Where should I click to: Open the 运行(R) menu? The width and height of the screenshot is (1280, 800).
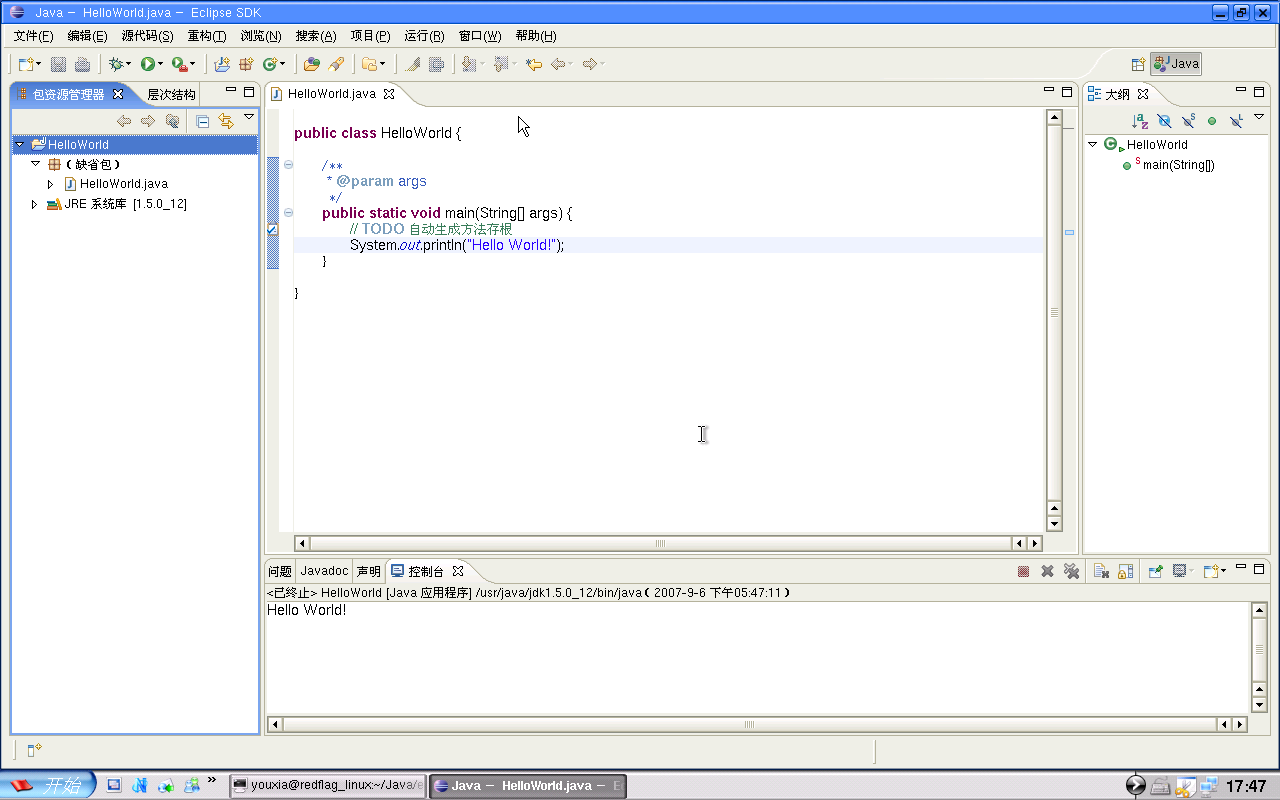(424, 36)
